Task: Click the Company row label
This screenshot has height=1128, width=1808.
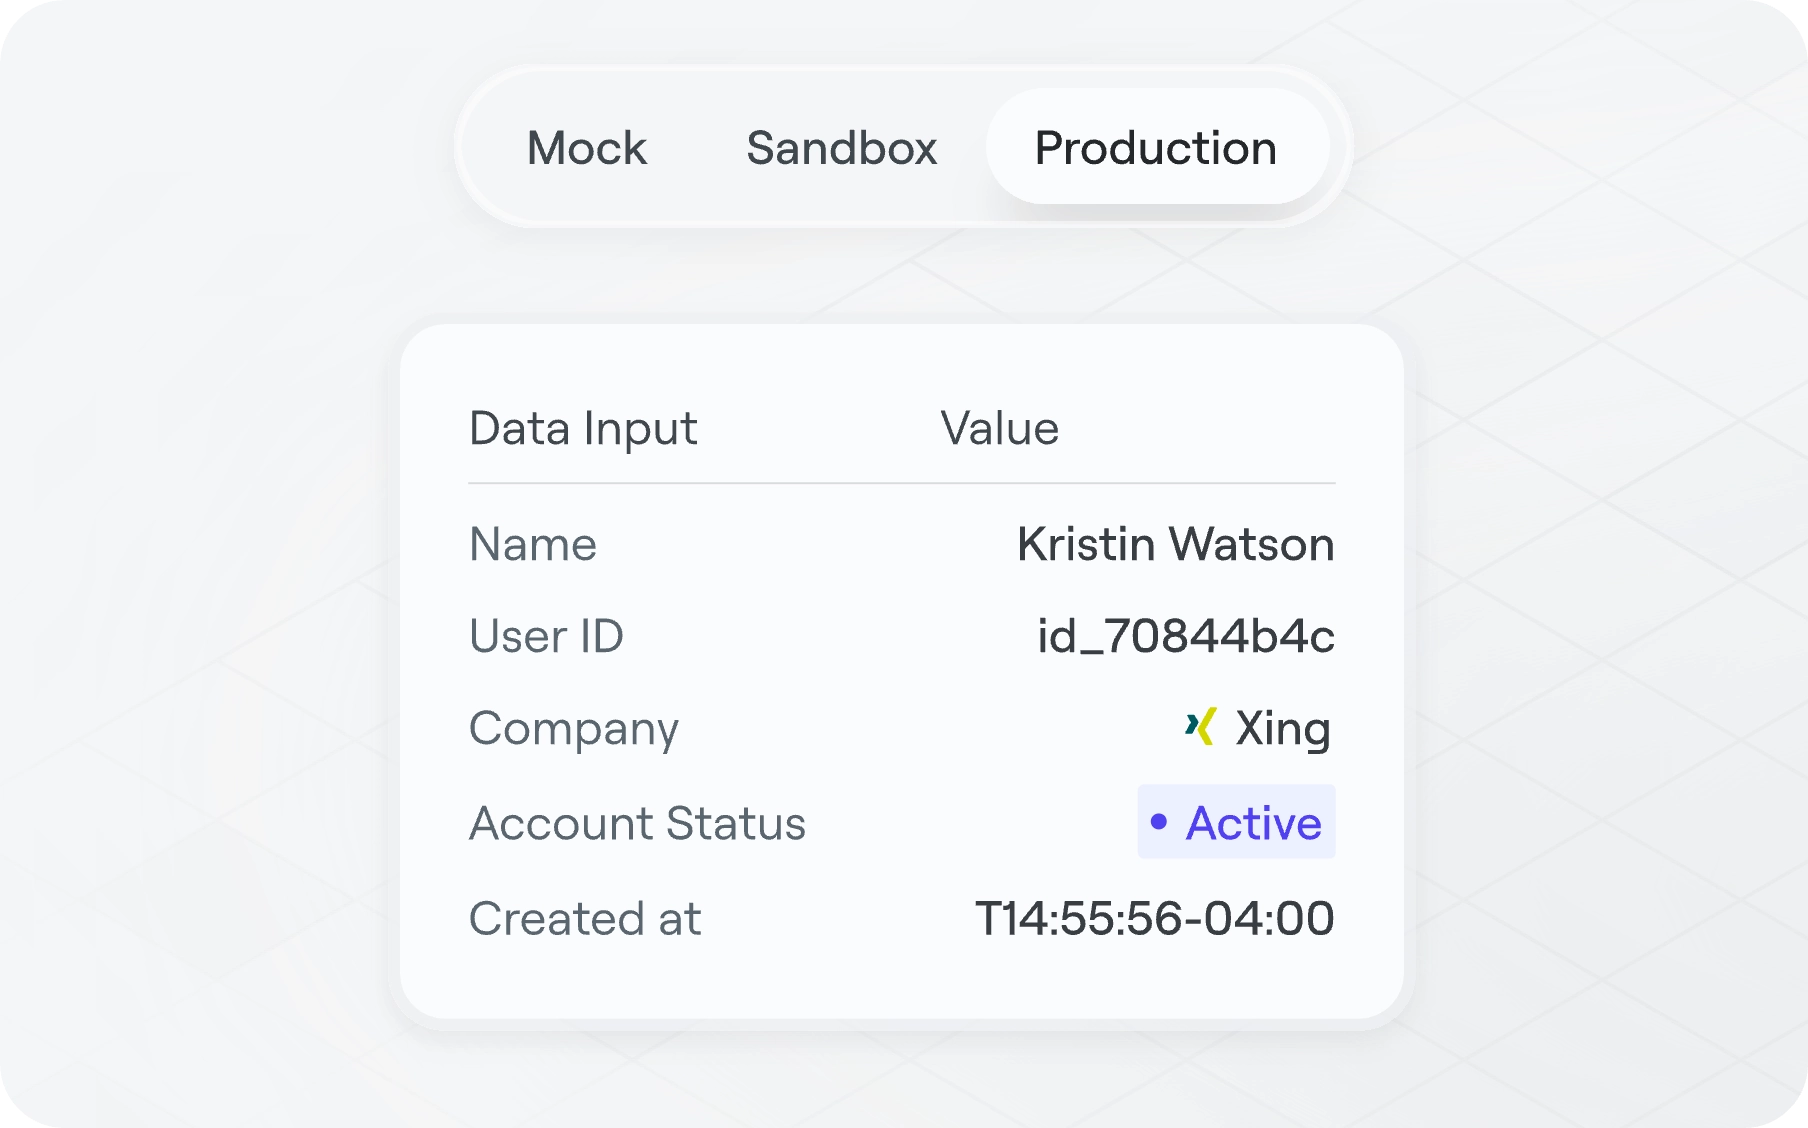Action: pyautogui.click(x=574, y=729)
